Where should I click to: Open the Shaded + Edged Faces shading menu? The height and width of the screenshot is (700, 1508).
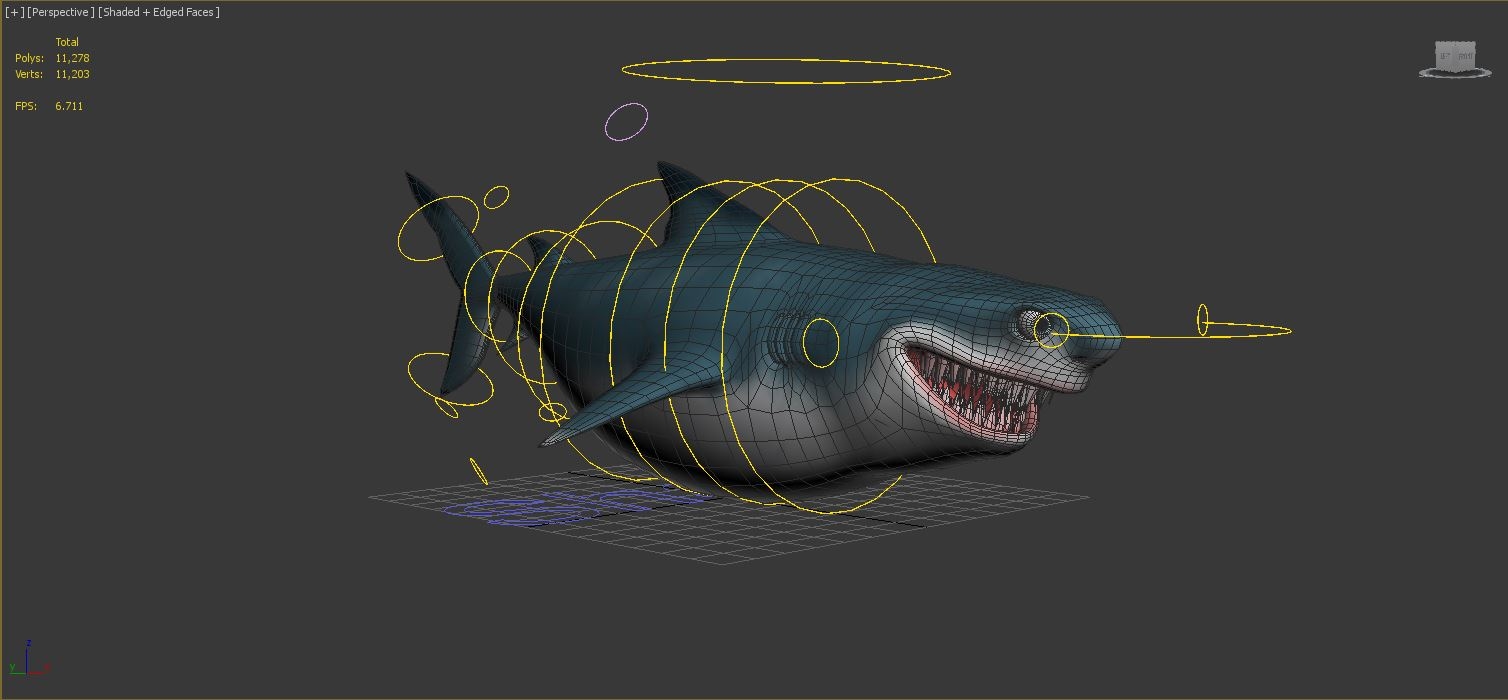pos(160,12)
